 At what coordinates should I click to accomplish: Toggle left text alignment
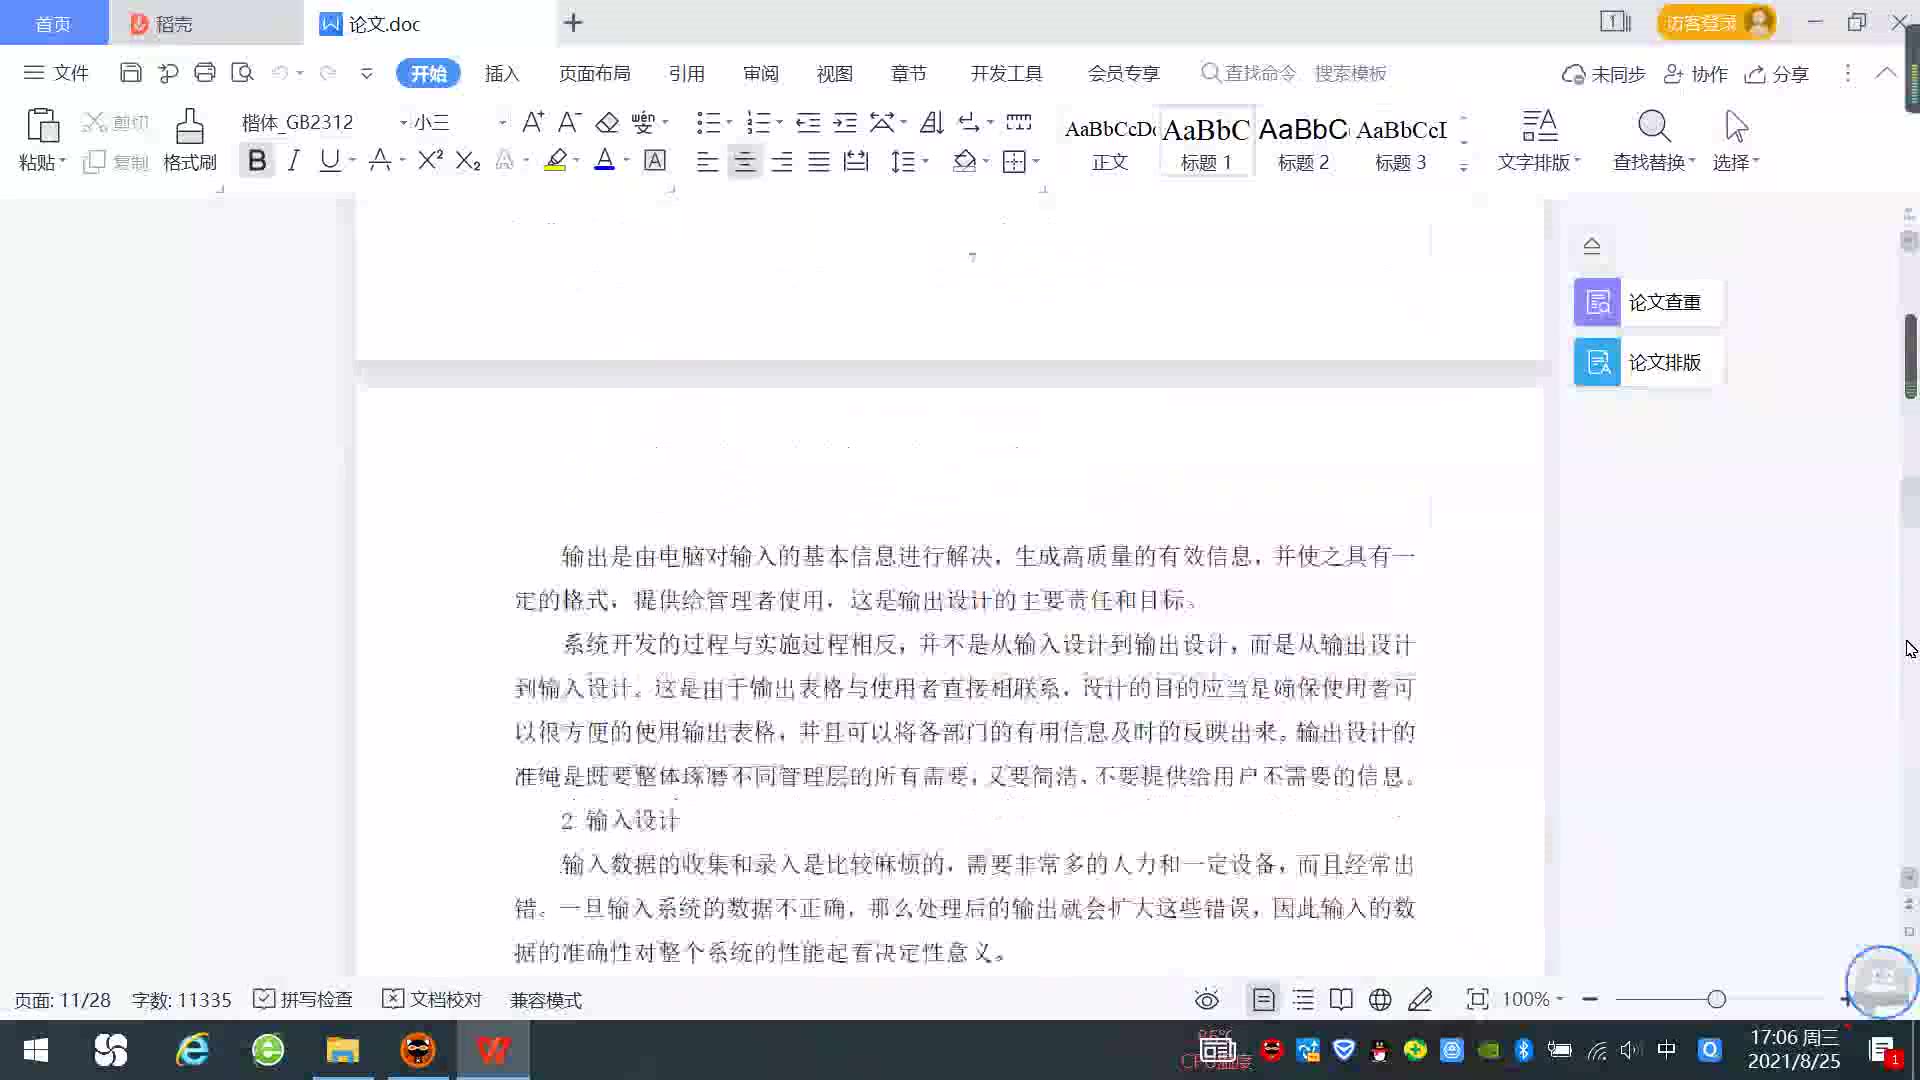(707, 161)
